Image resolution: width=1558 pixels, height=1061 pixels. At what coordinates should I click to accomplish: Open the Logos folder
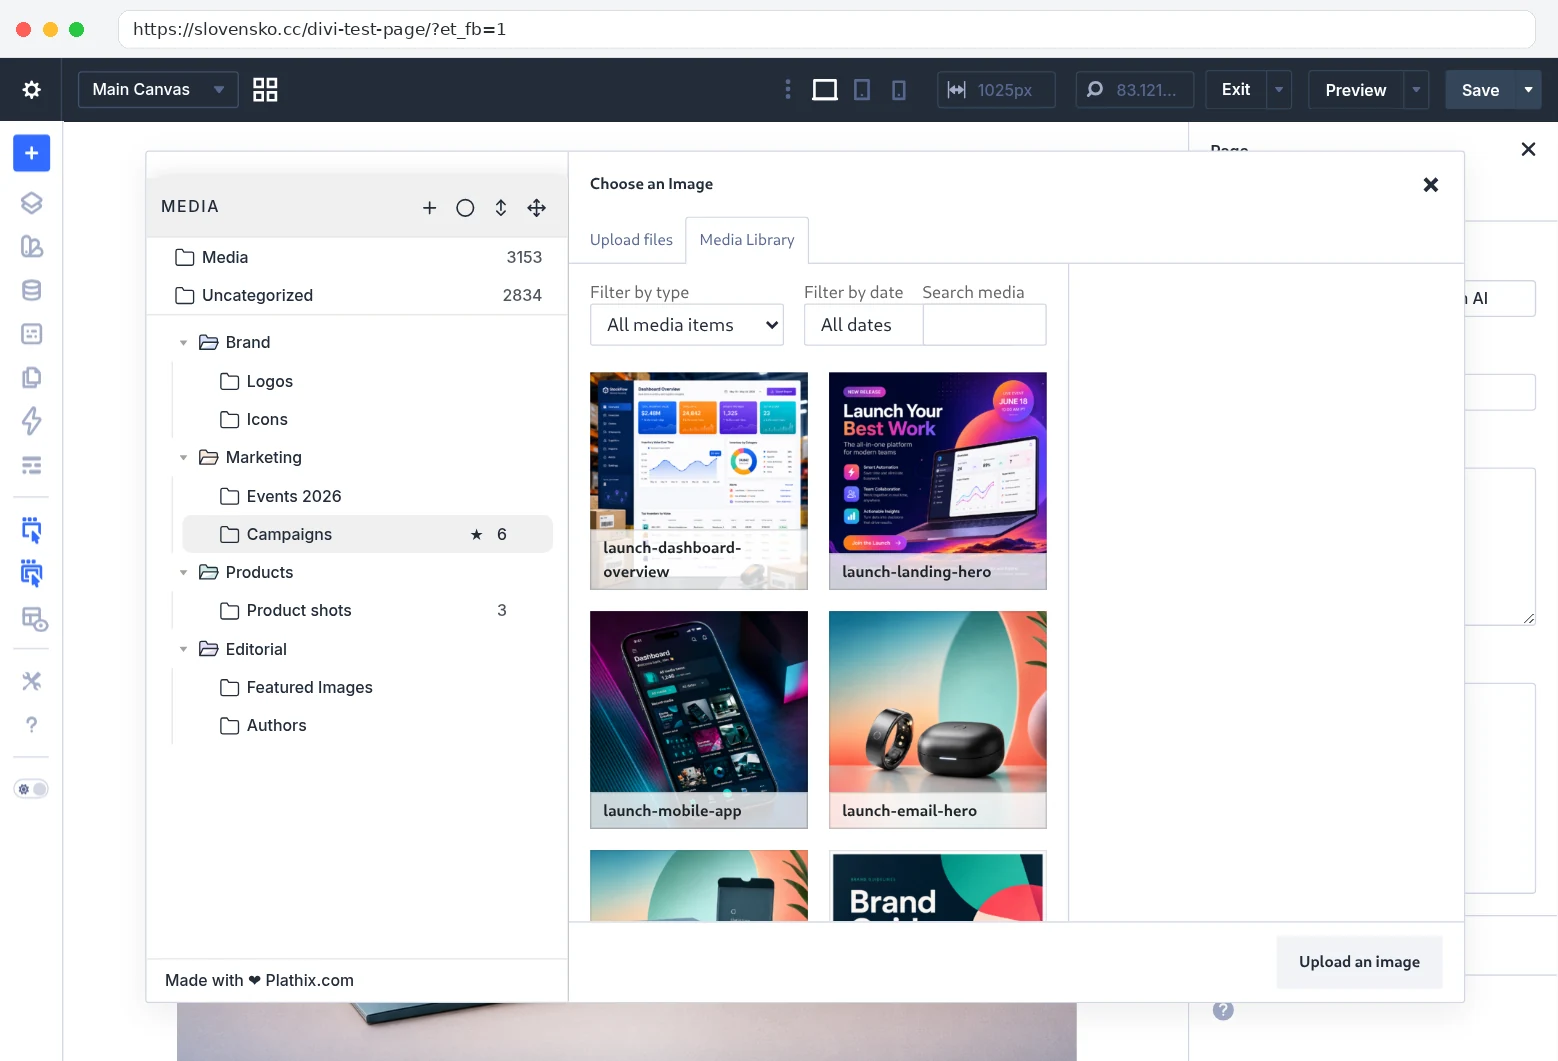tap(368, 381)
